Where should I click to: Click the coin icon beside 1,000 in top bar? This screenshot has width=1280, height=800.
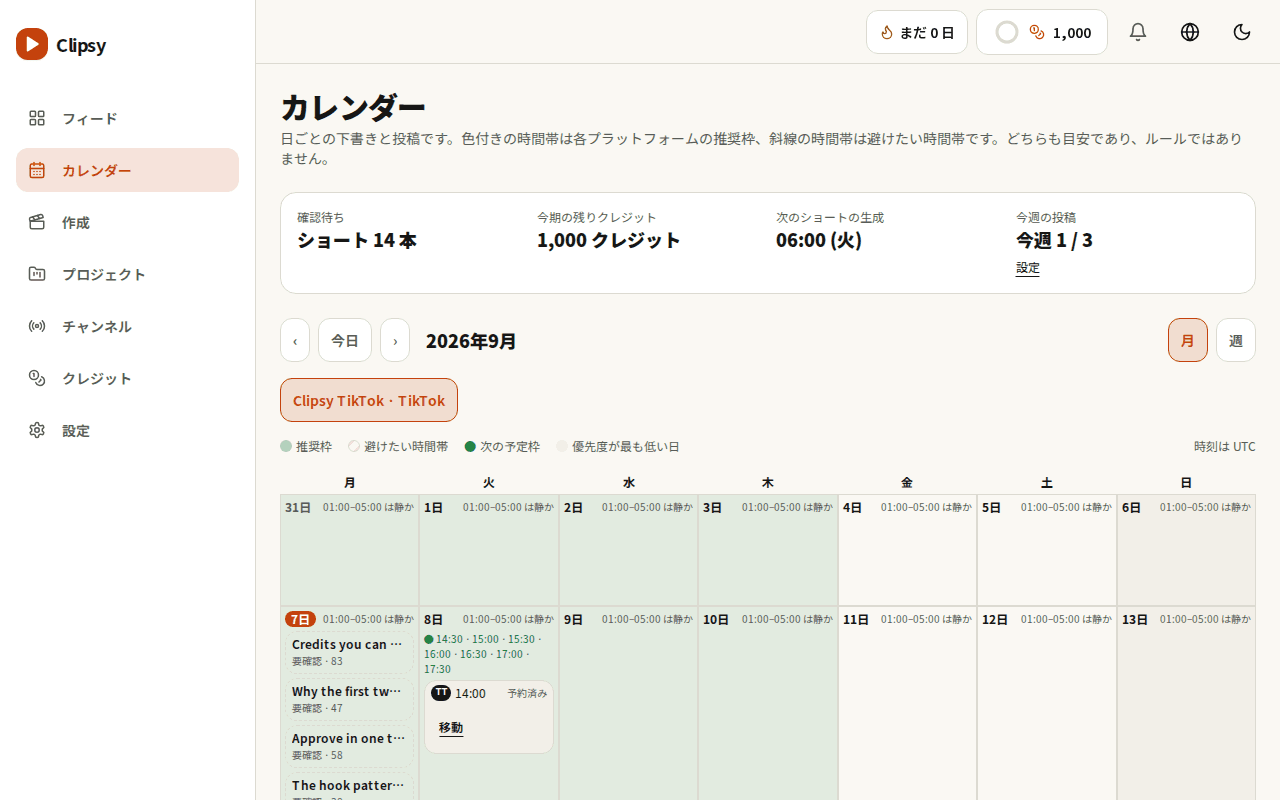(x=1037, y=32)
